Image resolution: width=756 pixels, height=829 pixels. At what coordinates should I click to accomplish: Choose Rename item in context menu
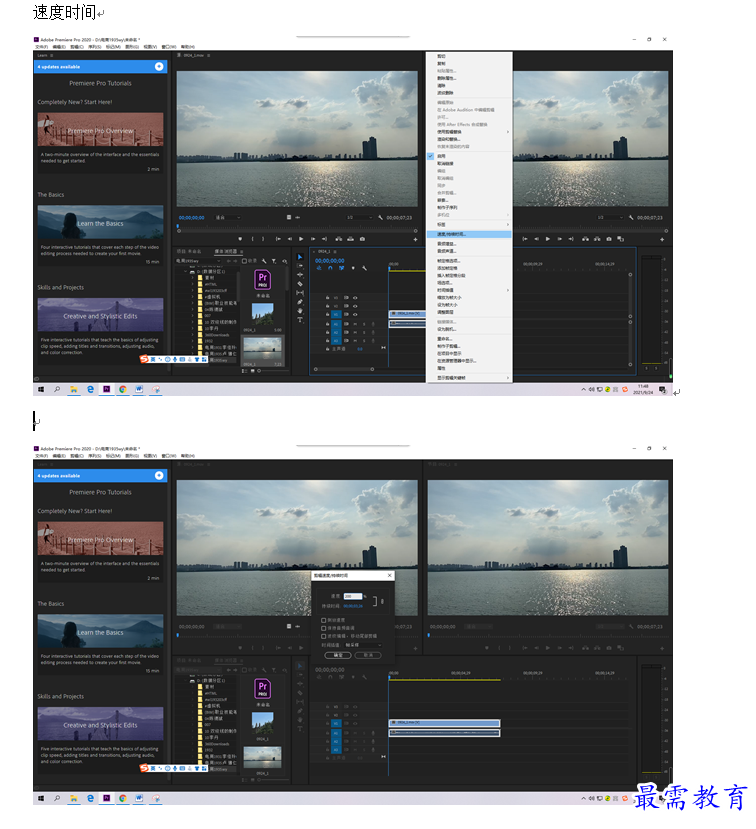(x=469, y=338)
